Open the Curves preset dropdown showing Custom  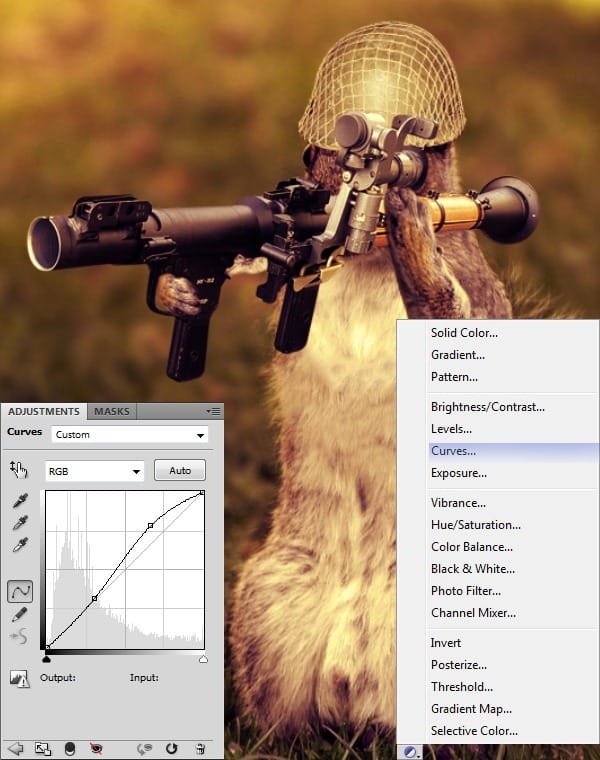tap(129, 435)
